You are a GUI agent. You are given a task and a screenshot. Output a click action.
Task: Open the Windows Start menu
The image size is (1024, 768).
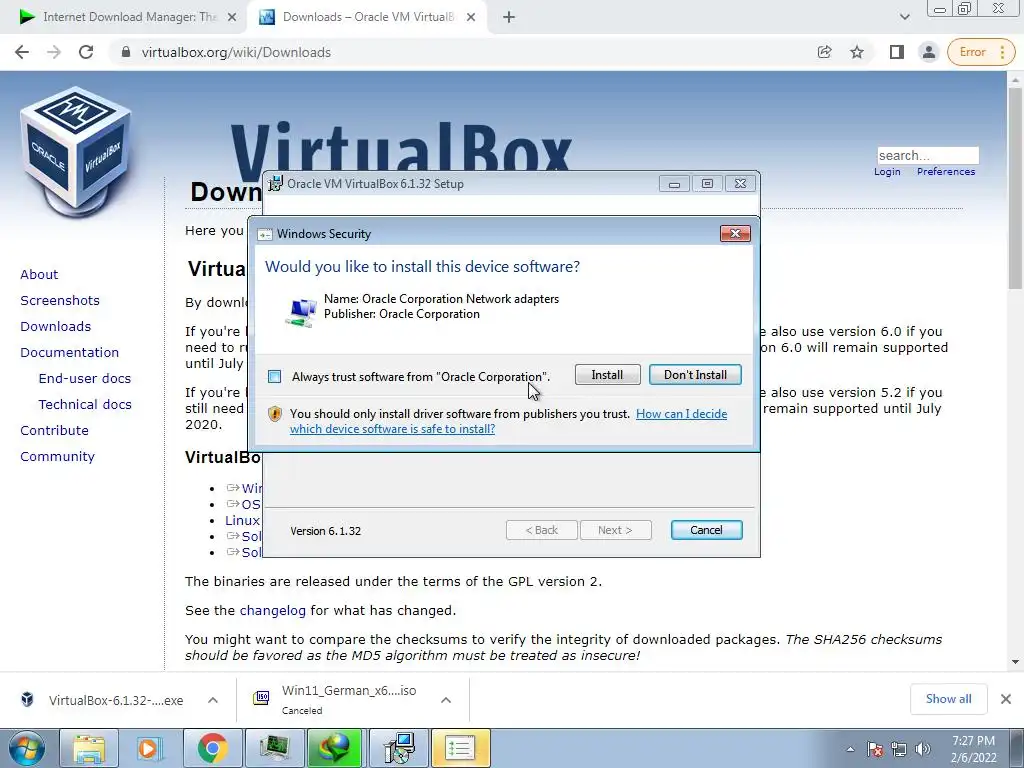[26, 748]
